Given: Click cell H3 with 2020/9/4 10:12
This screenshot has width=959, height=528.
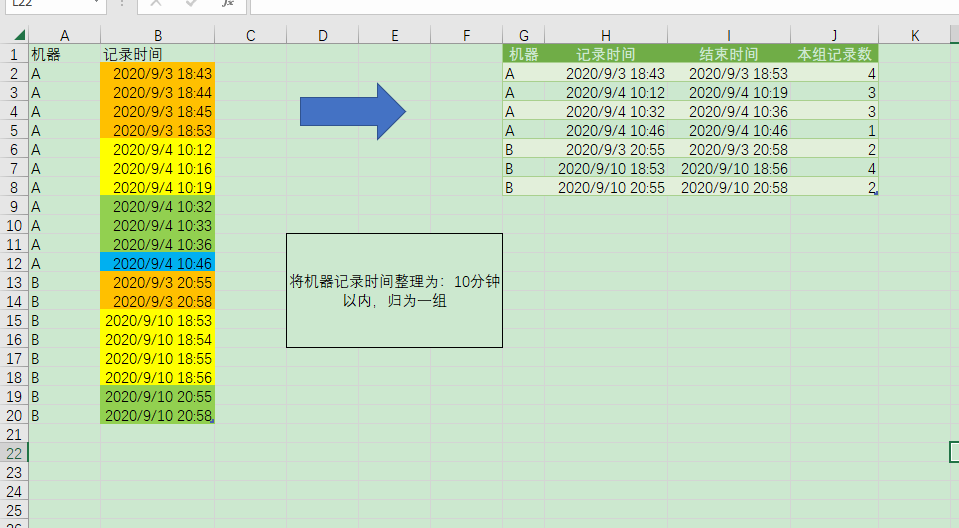Looking at the screenshot, I should coord(605,92).
